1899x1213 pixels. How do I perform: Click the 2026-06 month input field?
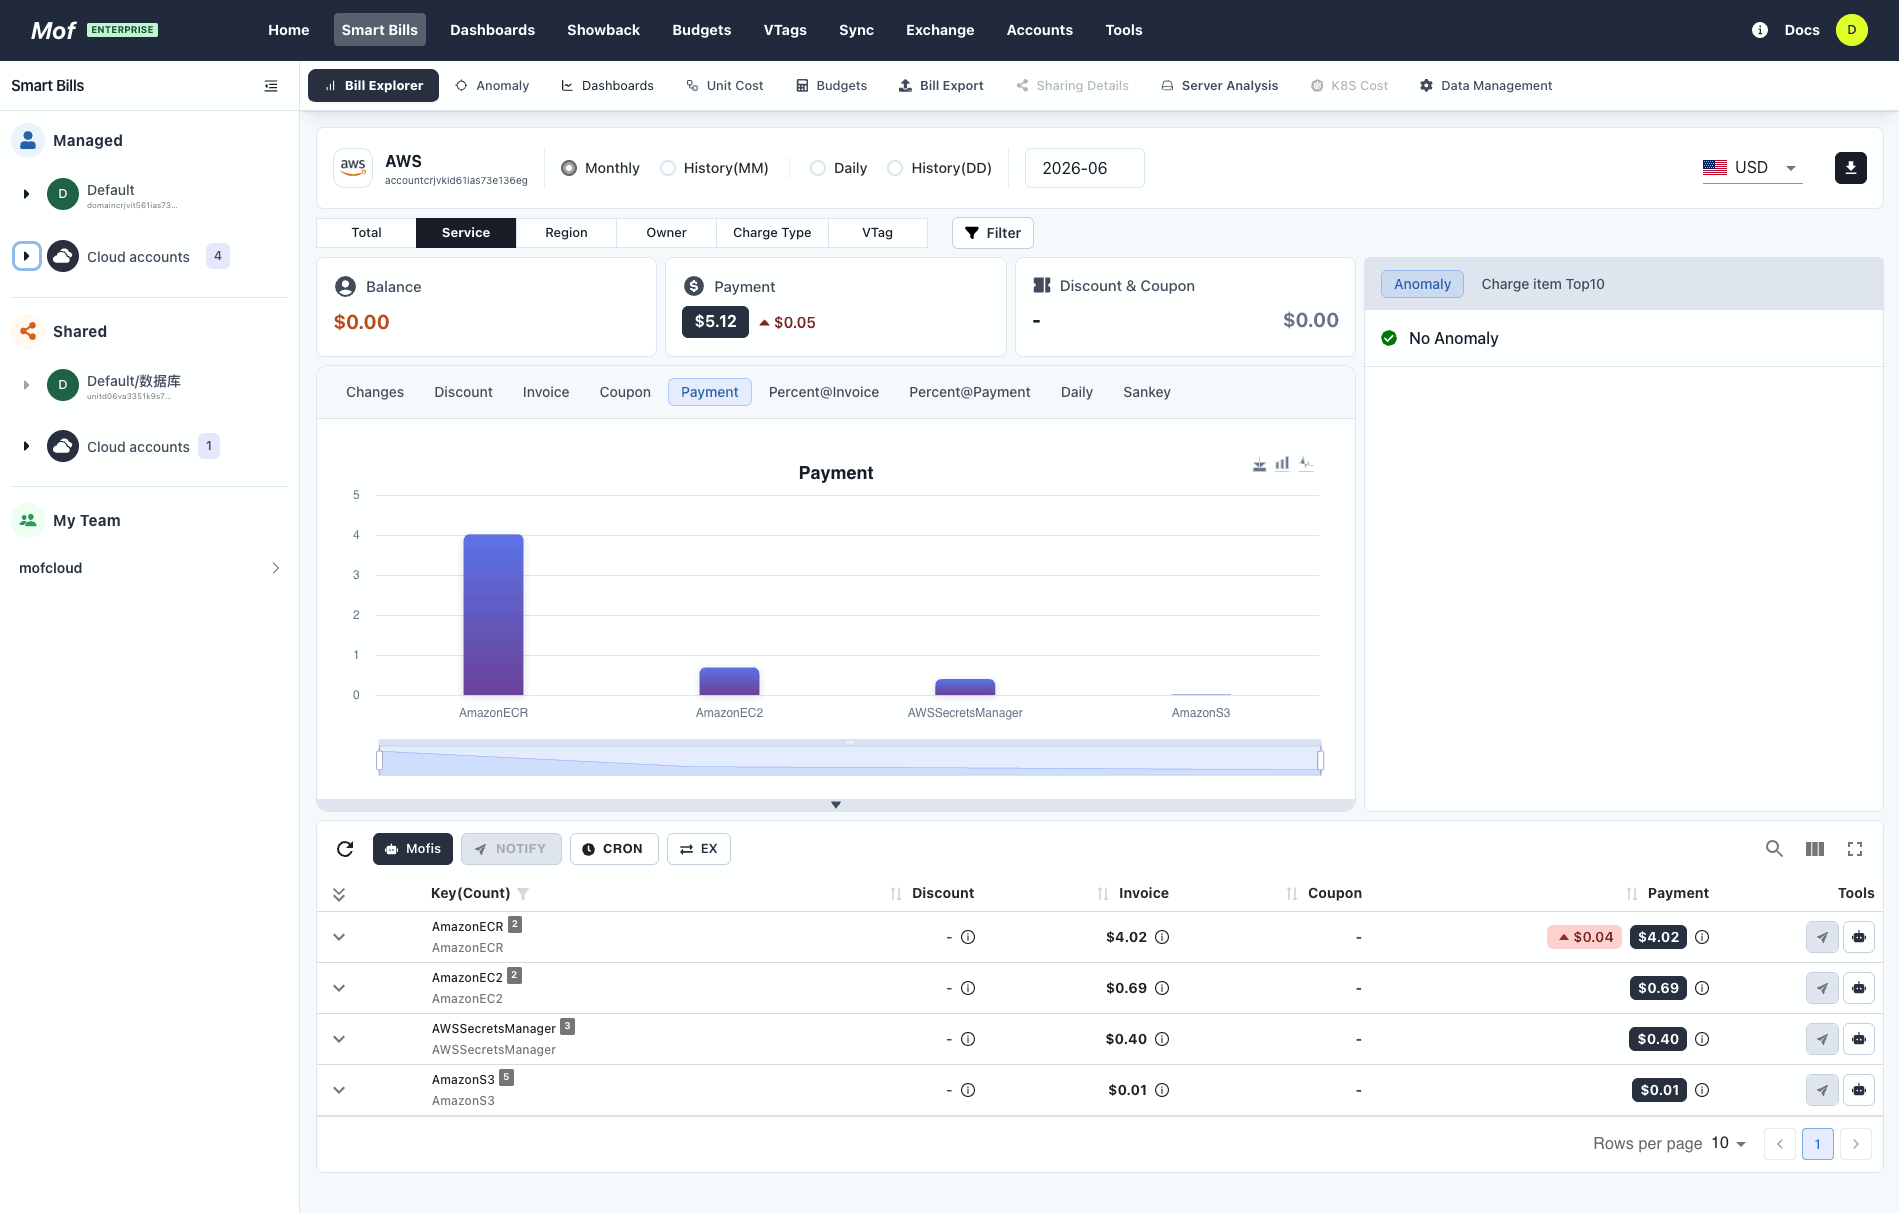click(x=1084, y=168)
